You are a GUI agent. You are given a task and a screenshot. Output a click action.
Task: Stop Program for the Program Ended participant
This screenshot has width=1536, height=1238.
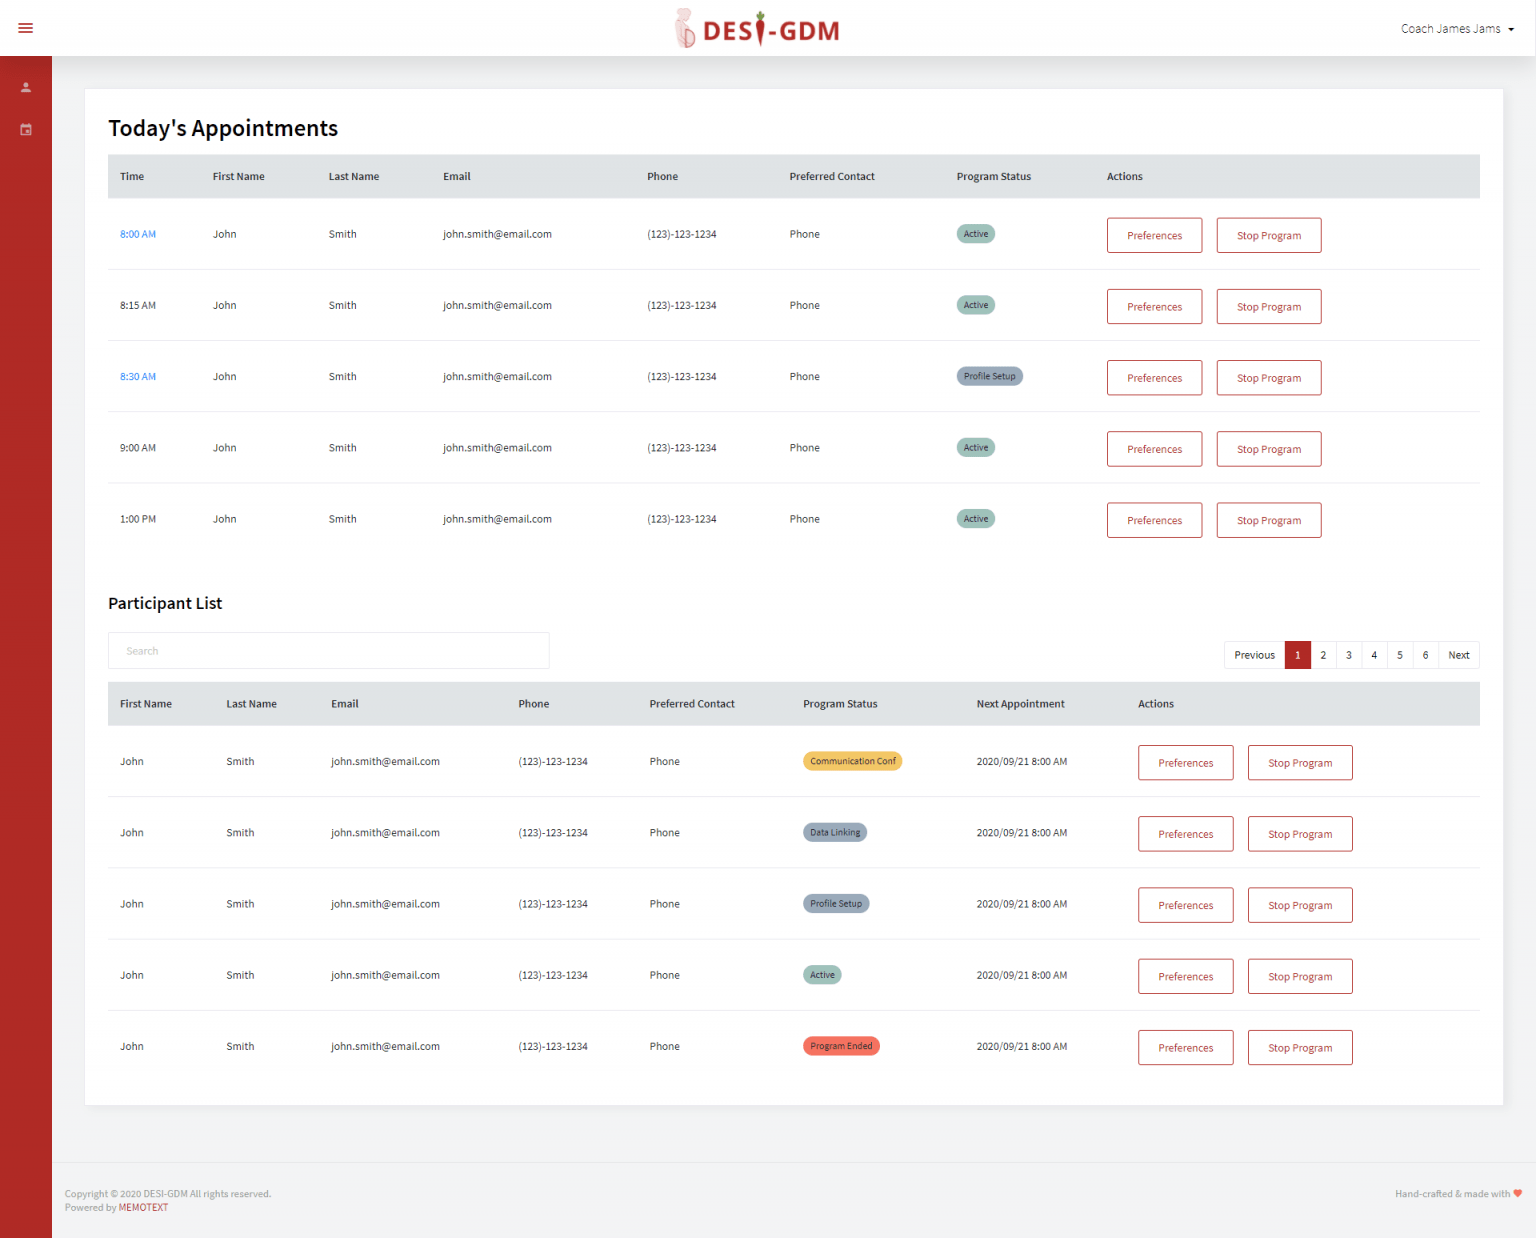[x=1299, y=1048]
